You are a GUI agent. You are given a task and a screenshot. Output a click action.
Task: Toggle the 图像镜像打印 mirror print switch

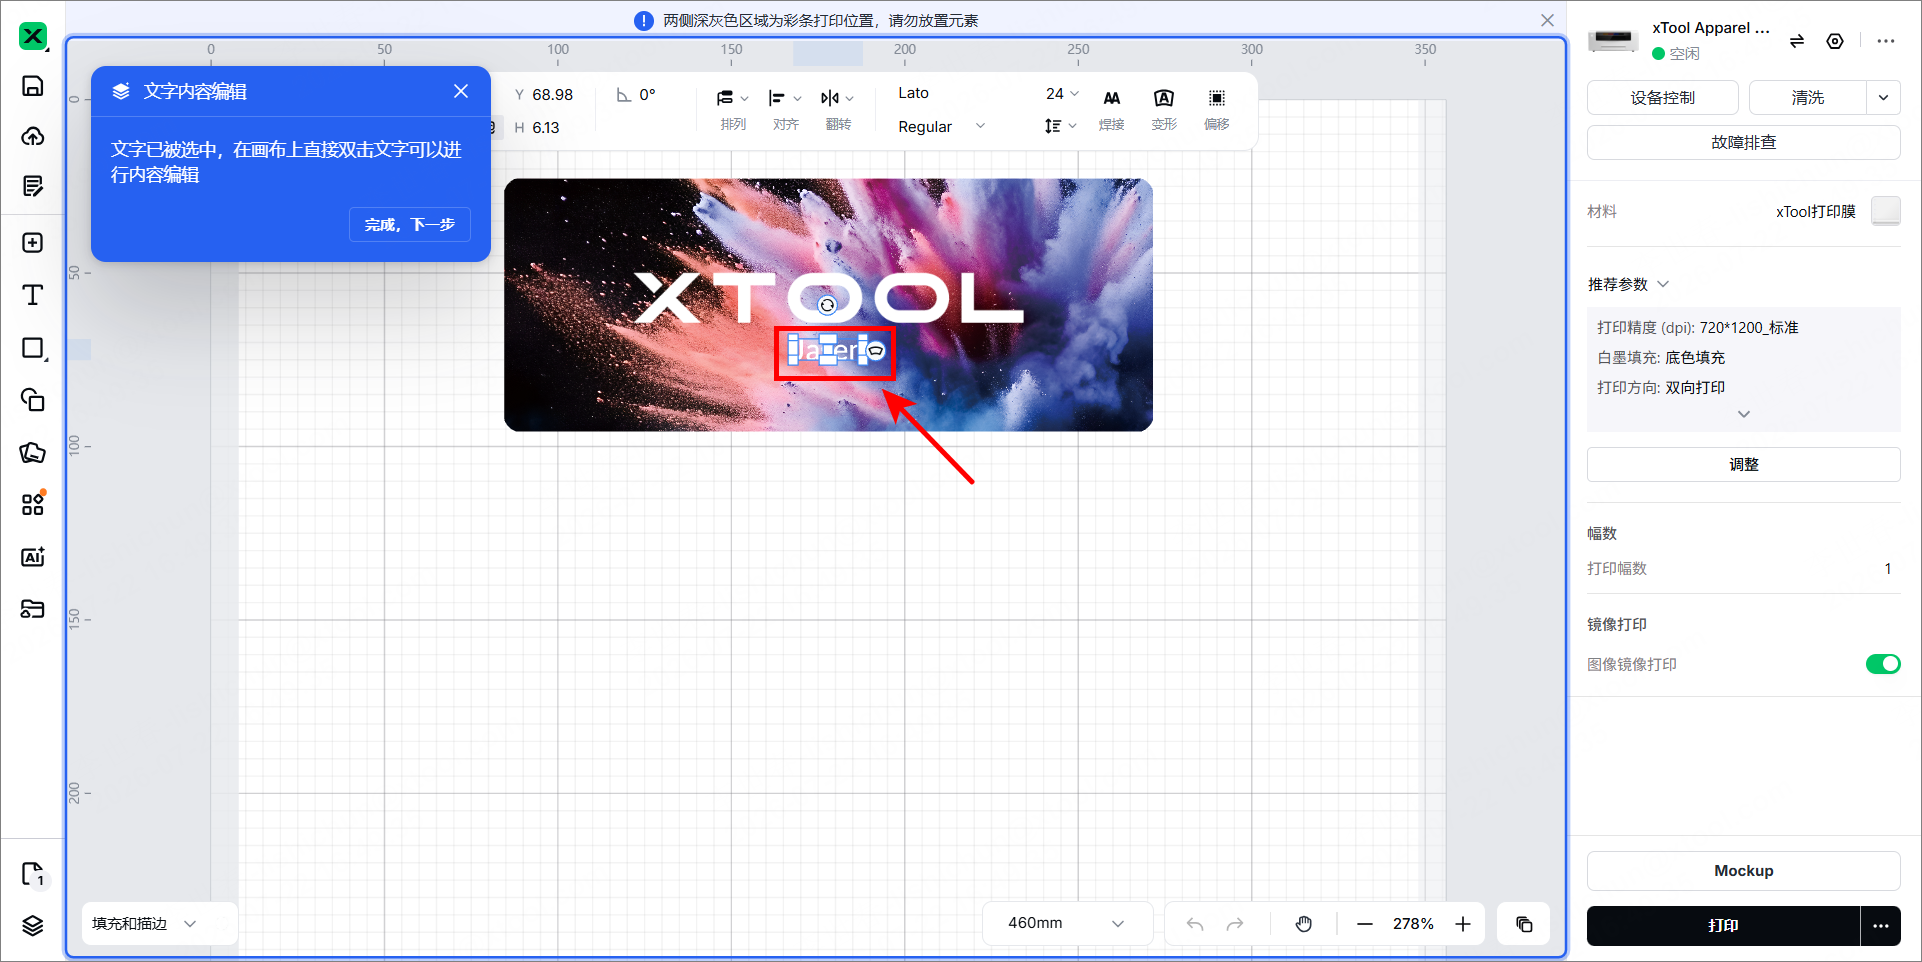[x=1883, y=664]
